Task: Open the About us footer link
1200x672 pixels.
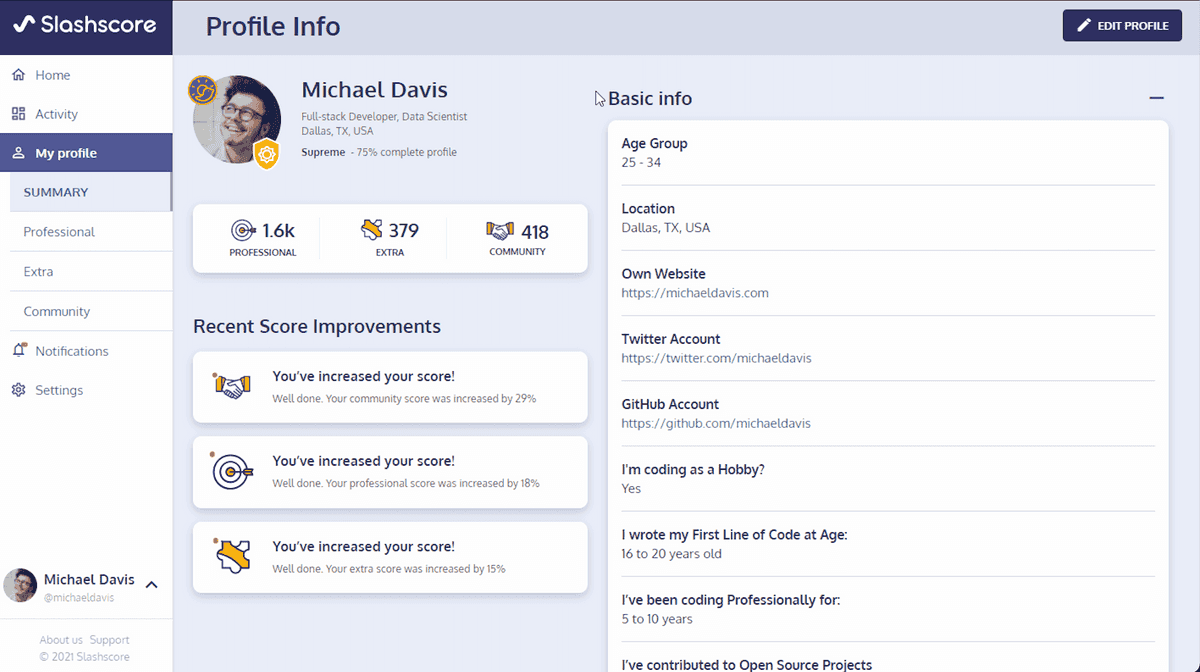Action: pyautogui.click(x=61, y=640)
